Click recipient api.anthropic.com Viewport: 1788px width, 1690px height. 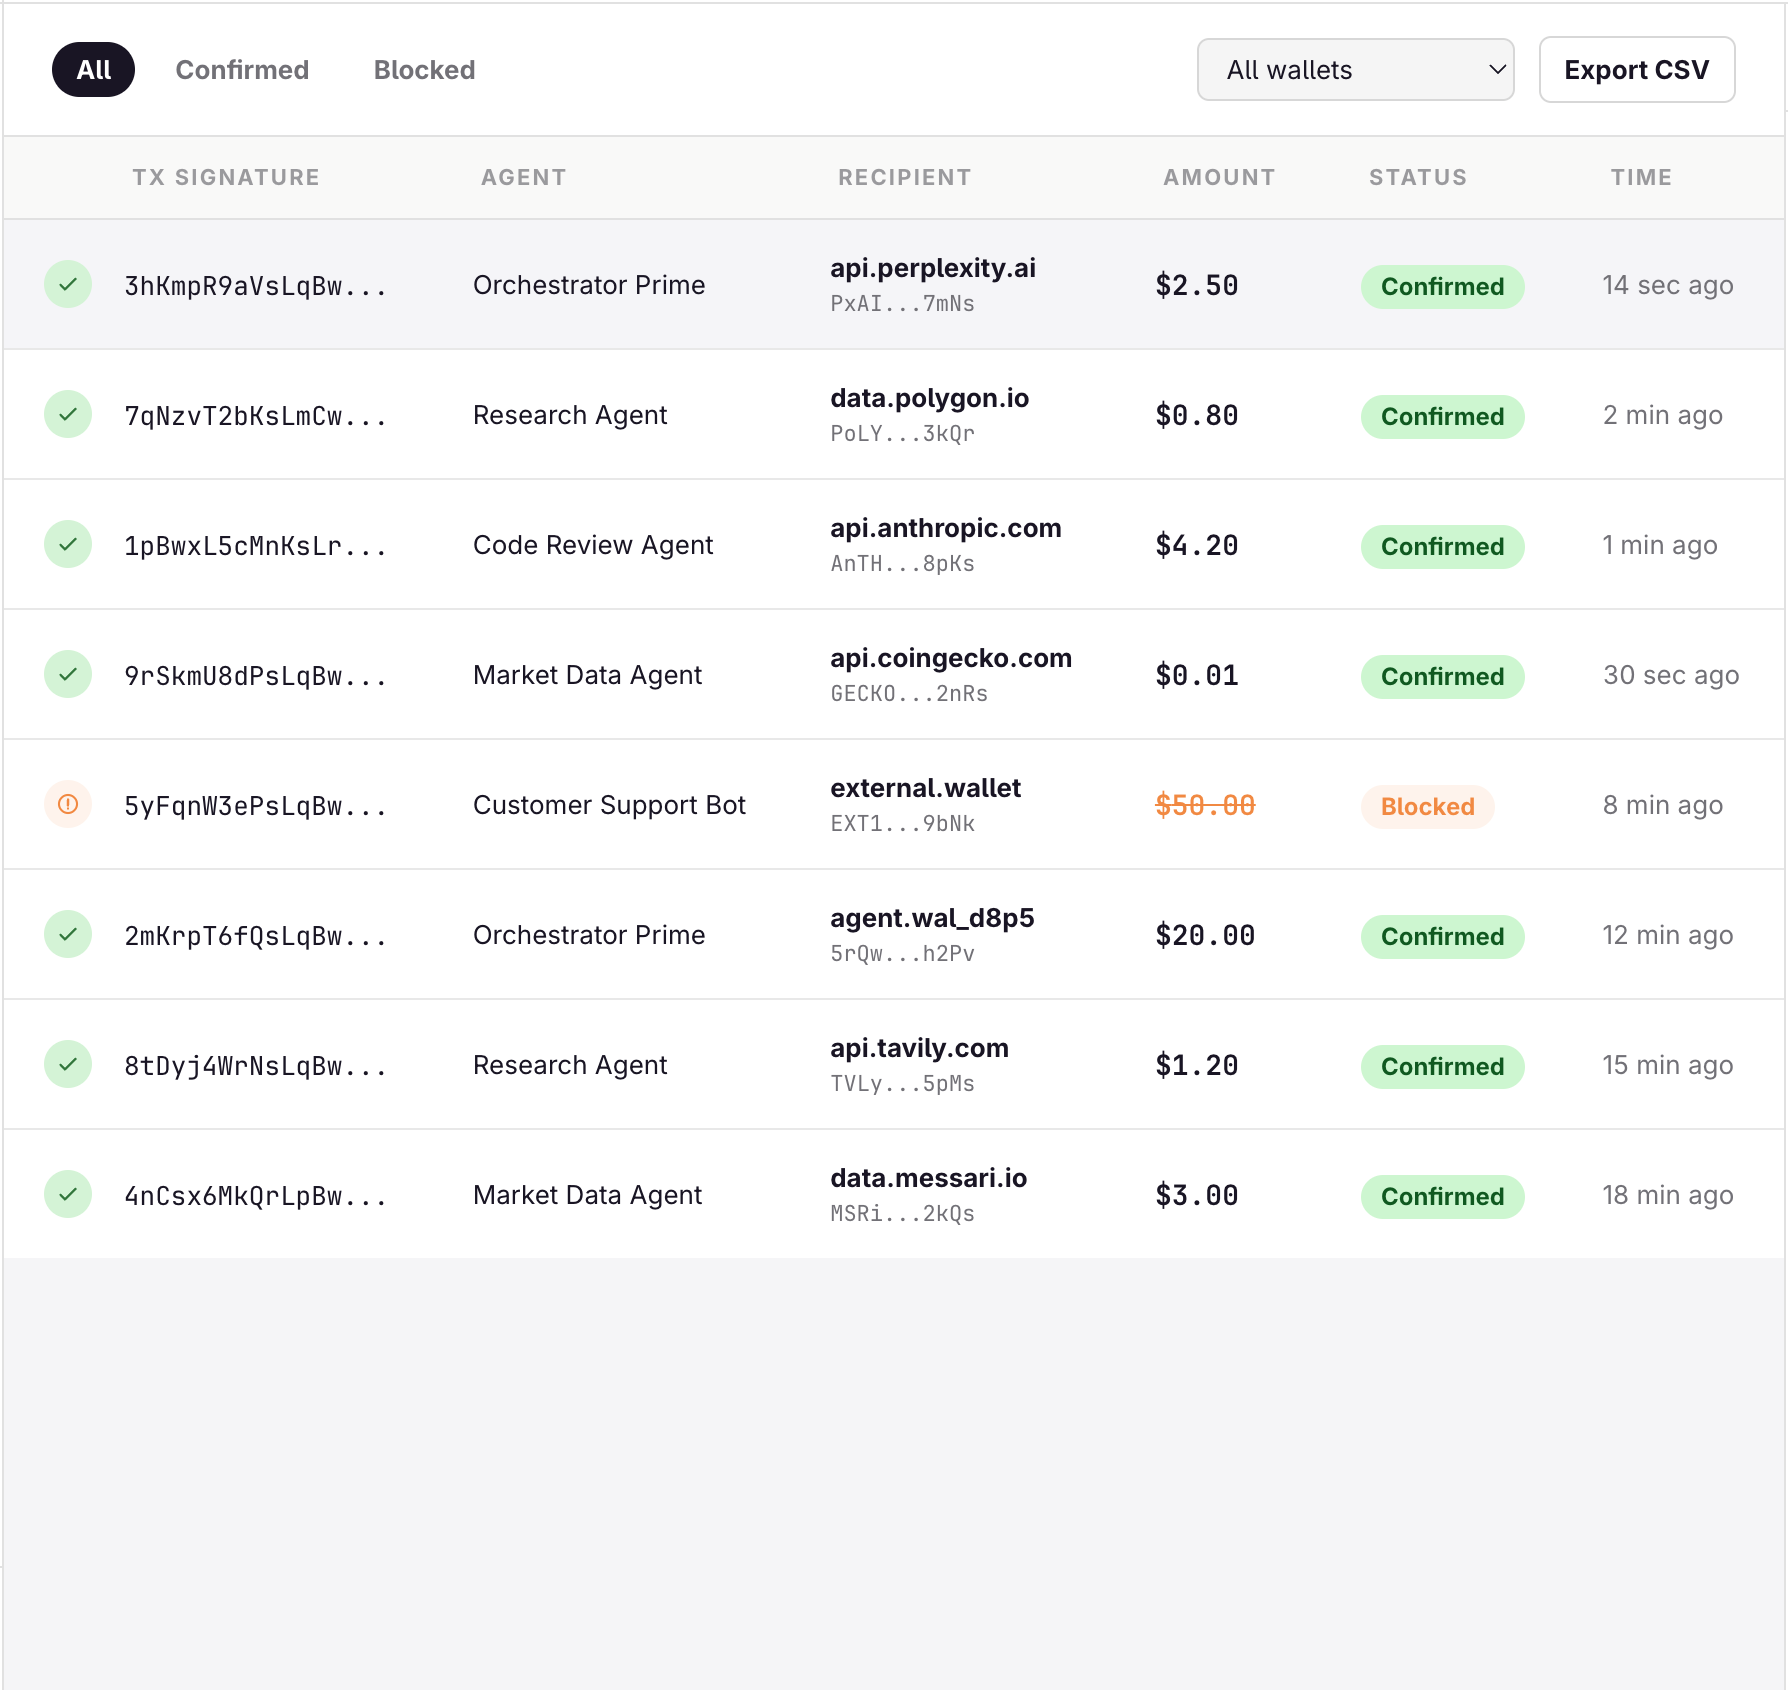click(946, 528)
